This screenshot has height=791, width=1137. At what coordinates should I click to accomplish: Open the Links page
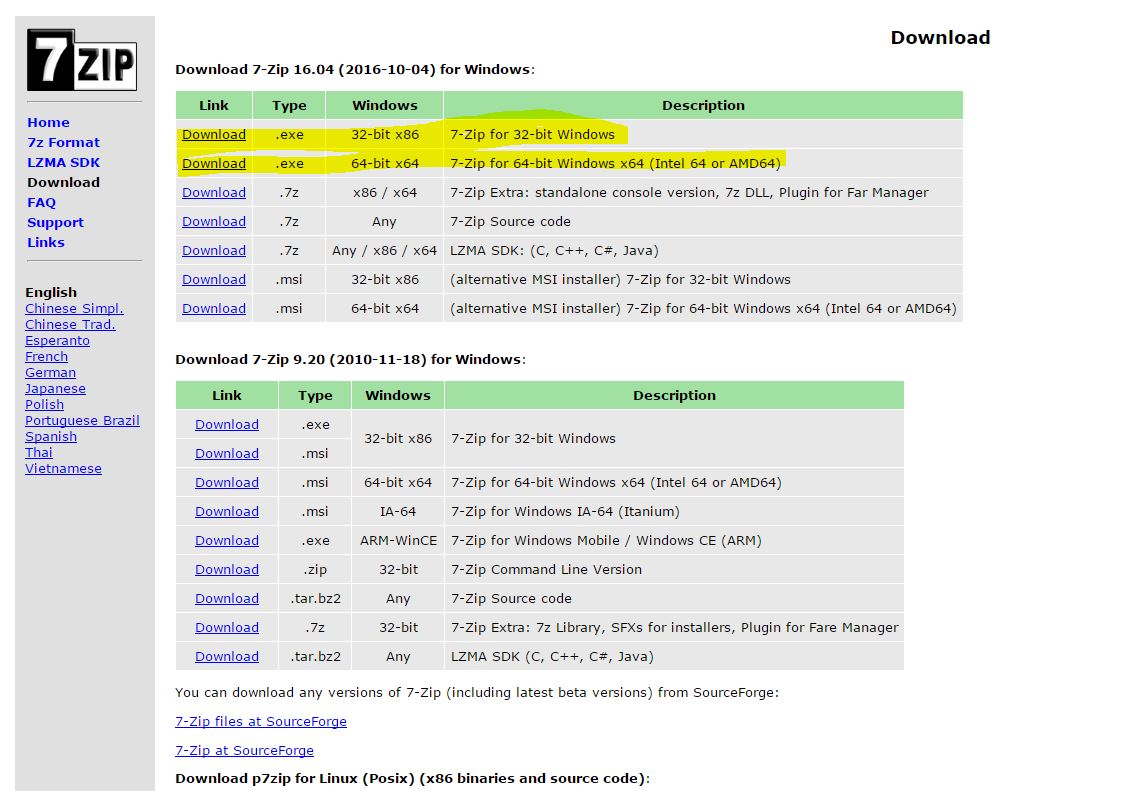tap(46, 242)
